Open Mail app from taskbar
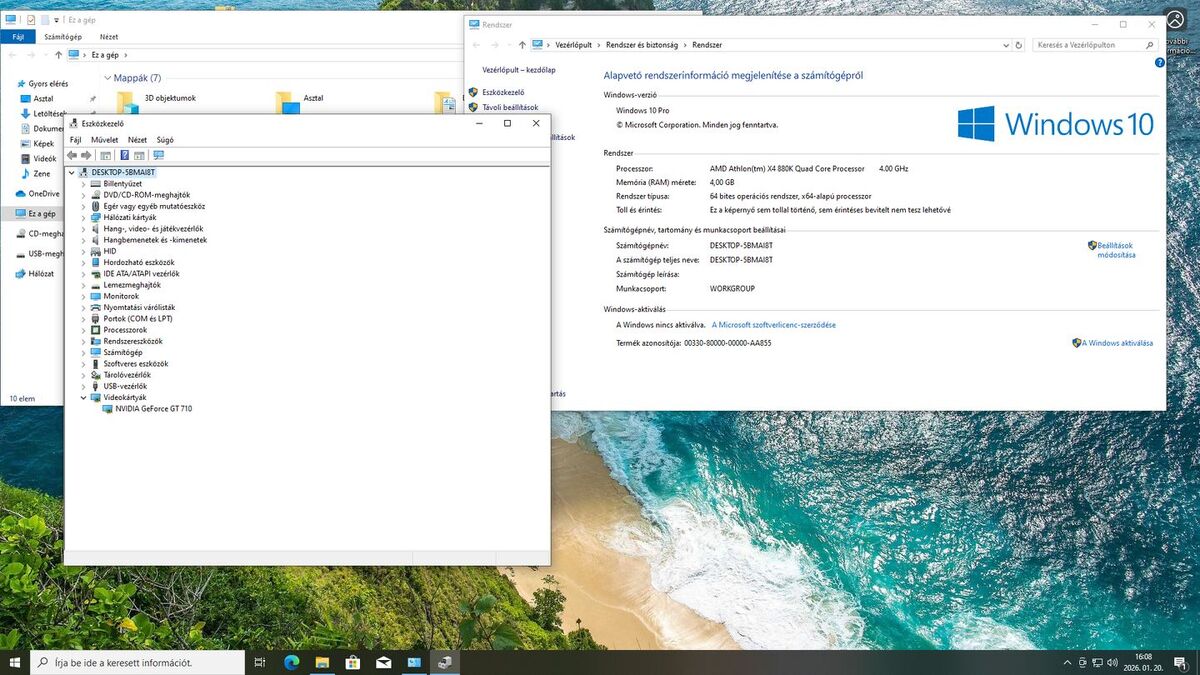Viewport: 1200px width, 675px height. pyautogui.click(x=384, y=662)
